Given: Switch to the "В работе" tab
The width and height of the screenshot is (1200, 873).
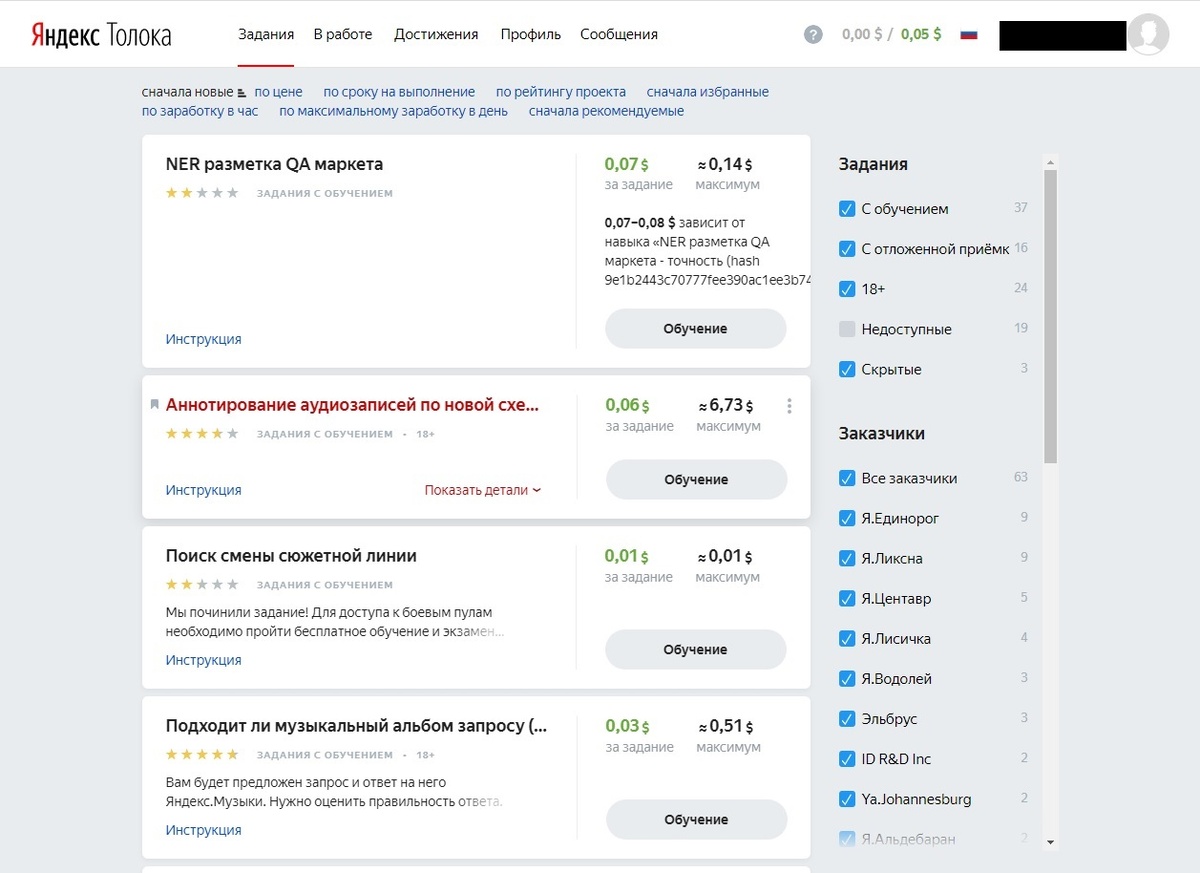Looking at the screenshot, I should click(x=342, y=34).
